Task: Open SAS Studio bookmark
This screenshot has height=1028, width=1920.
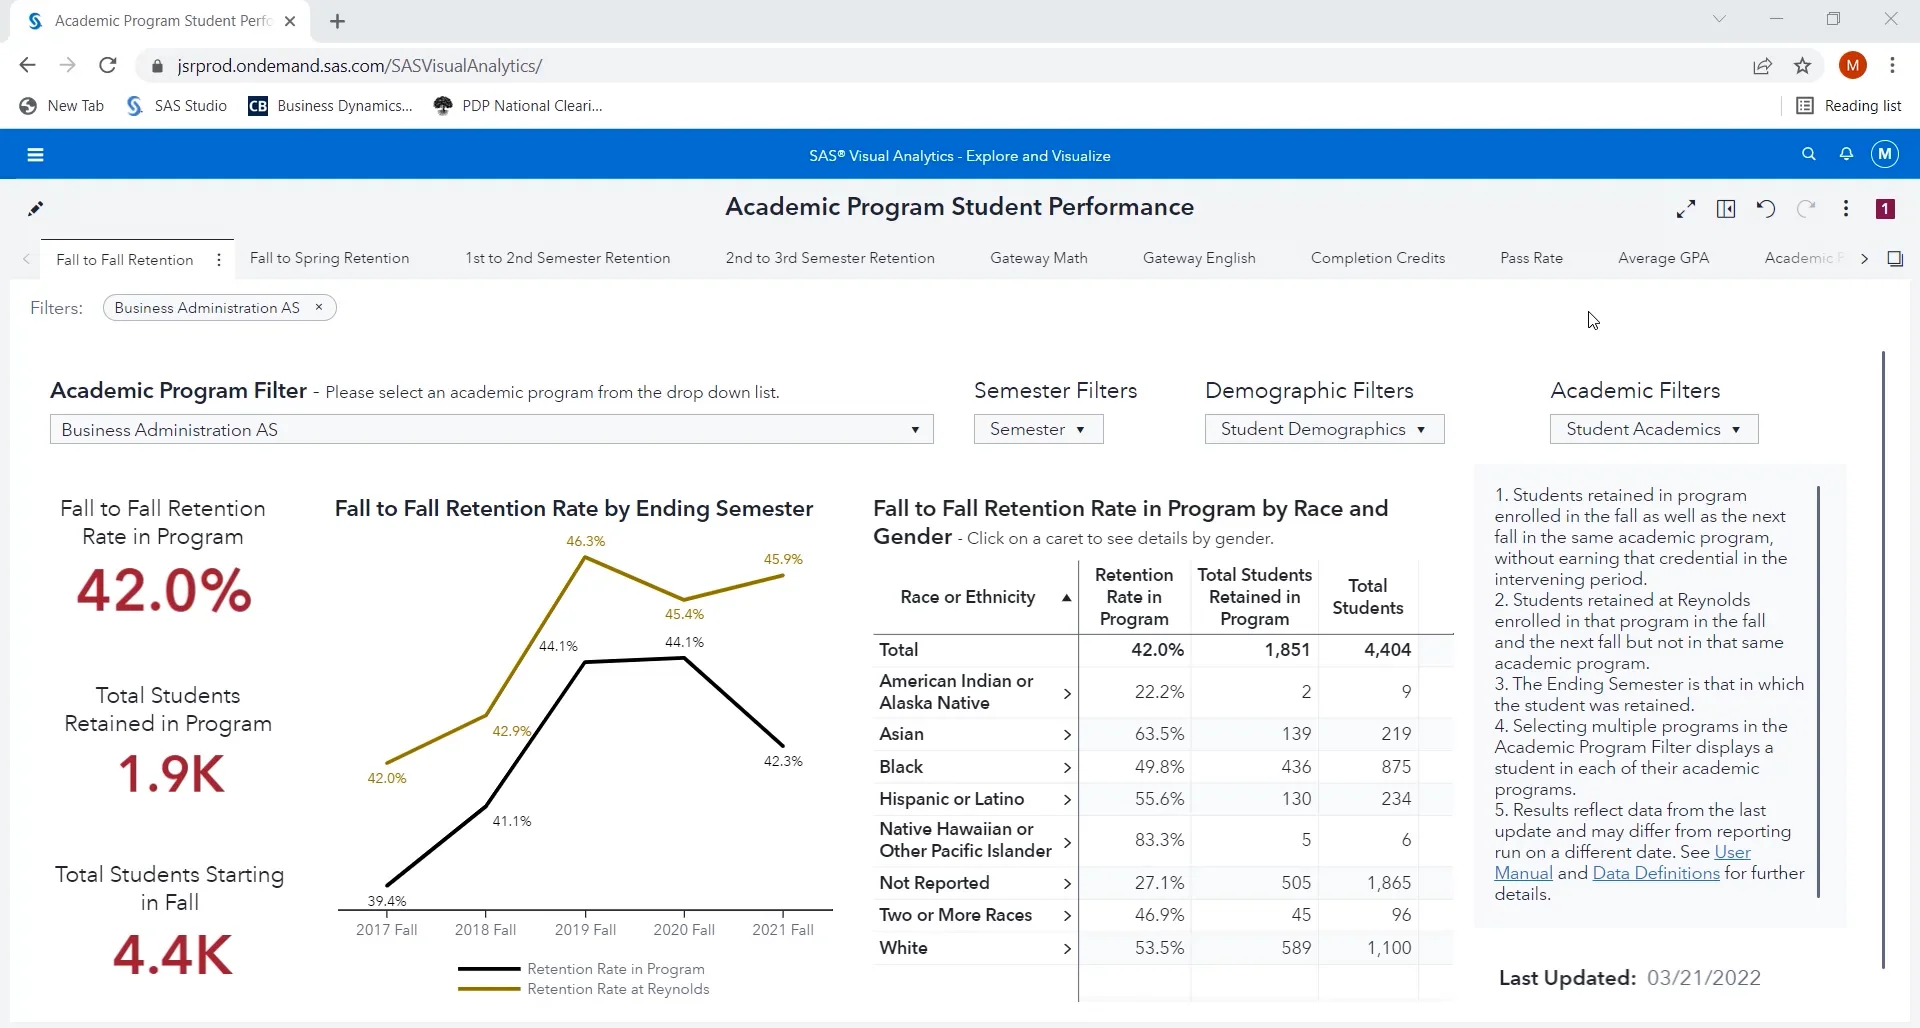Action: pos(177,106)
